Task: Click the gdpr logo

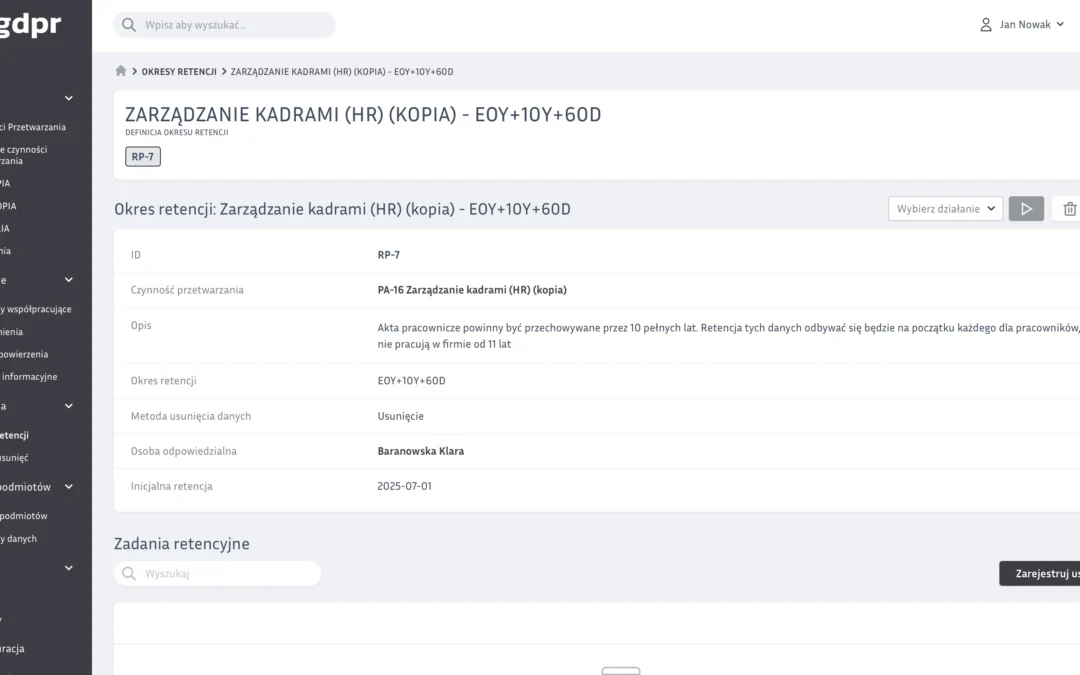Action: click(x=30, y=25)
